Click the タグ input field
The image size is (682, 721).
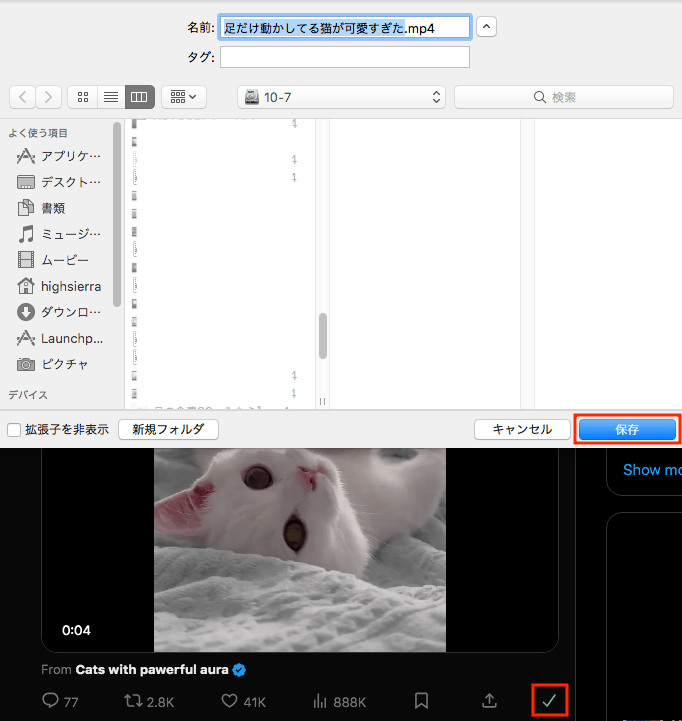(x=345, y=57)
